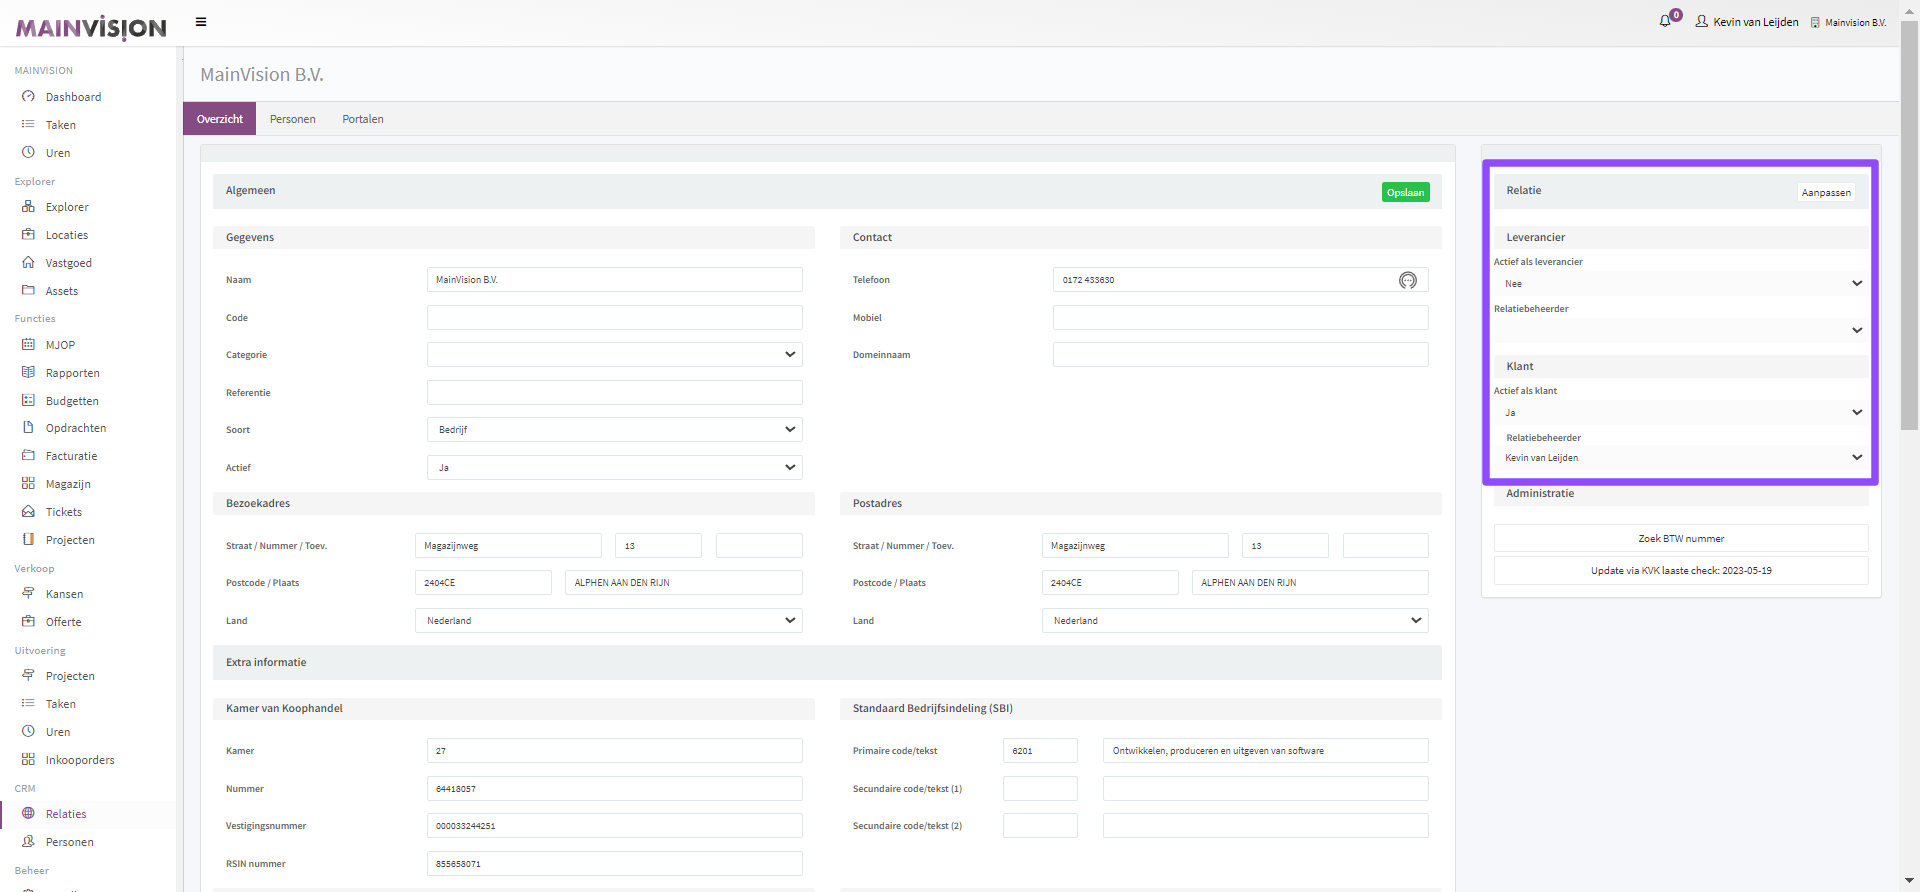Screen dimensions: 1920x892
Task: Click the Zoek BTW nummer button
Action: 1680,539
